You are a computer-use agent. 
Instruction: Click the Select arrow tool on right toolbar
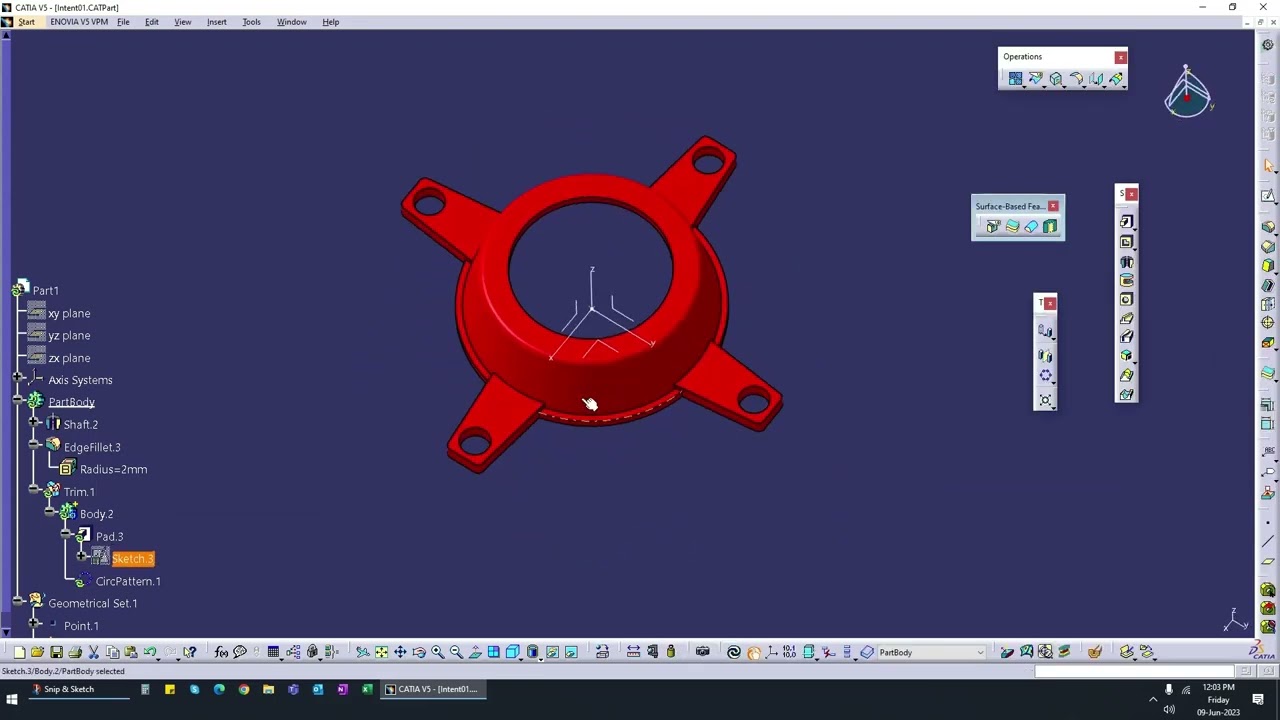point(1268,165)
